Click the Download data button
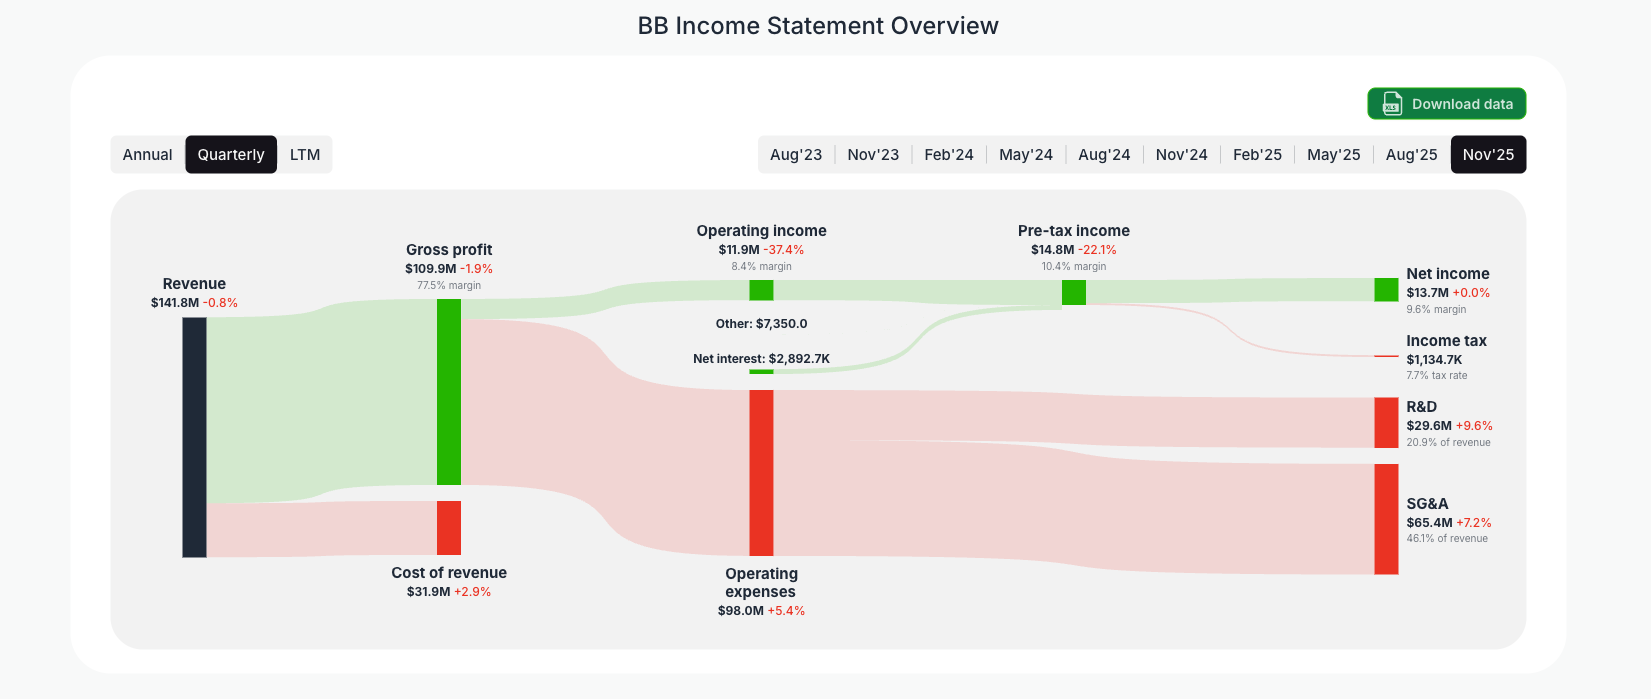Screen dimensions: 1651x699 click(x=1447, y=103)
